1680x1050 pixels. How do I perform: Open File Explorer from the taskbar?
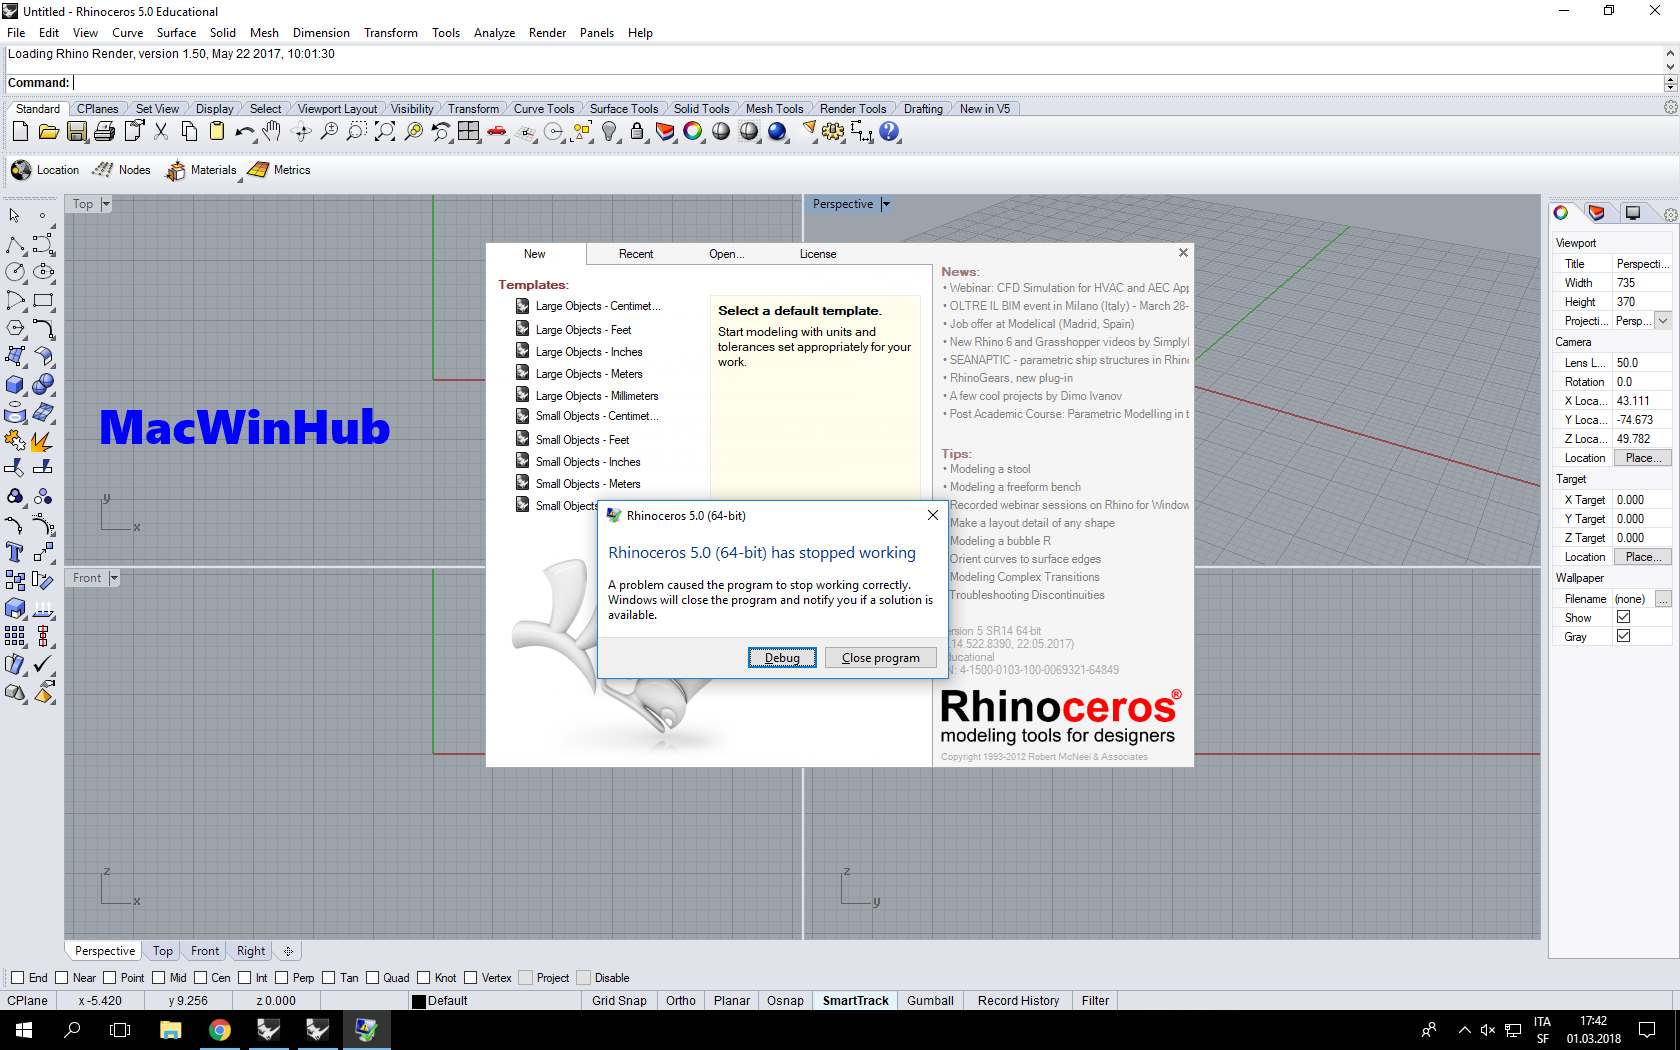(x=171, y=1030)
